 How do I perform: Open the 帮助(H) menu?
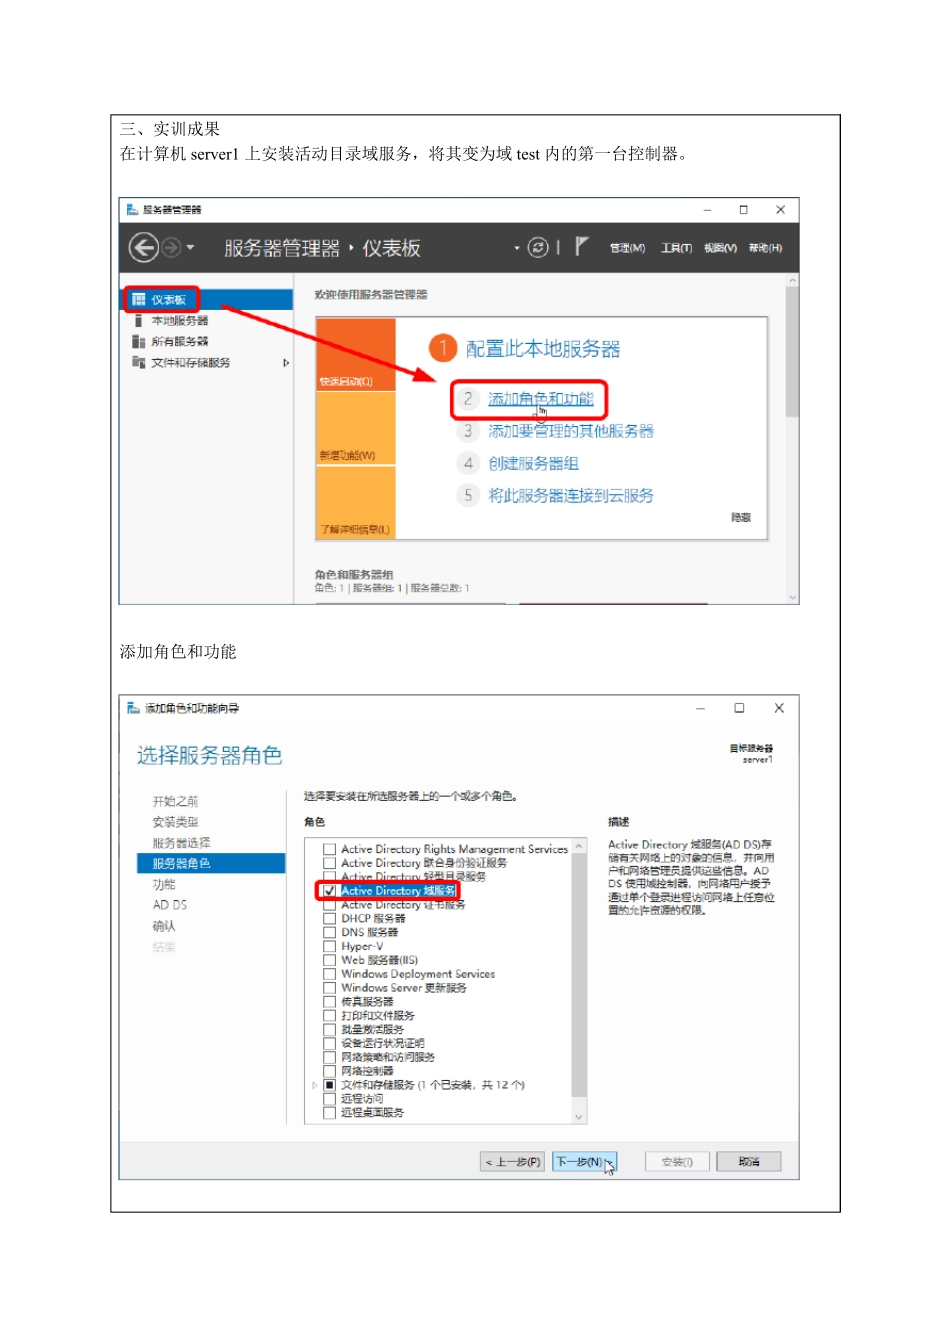[x=765, y=248]
